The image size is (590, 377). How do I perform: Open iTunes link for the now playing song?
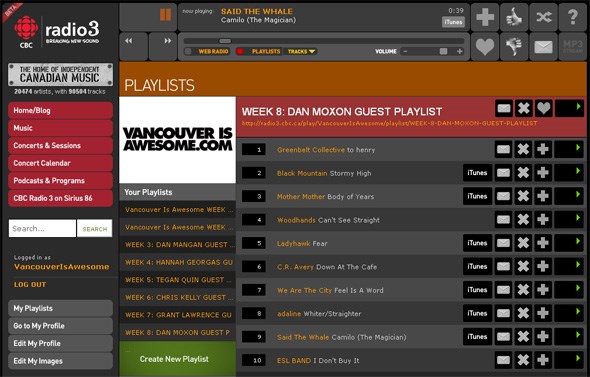453,22
